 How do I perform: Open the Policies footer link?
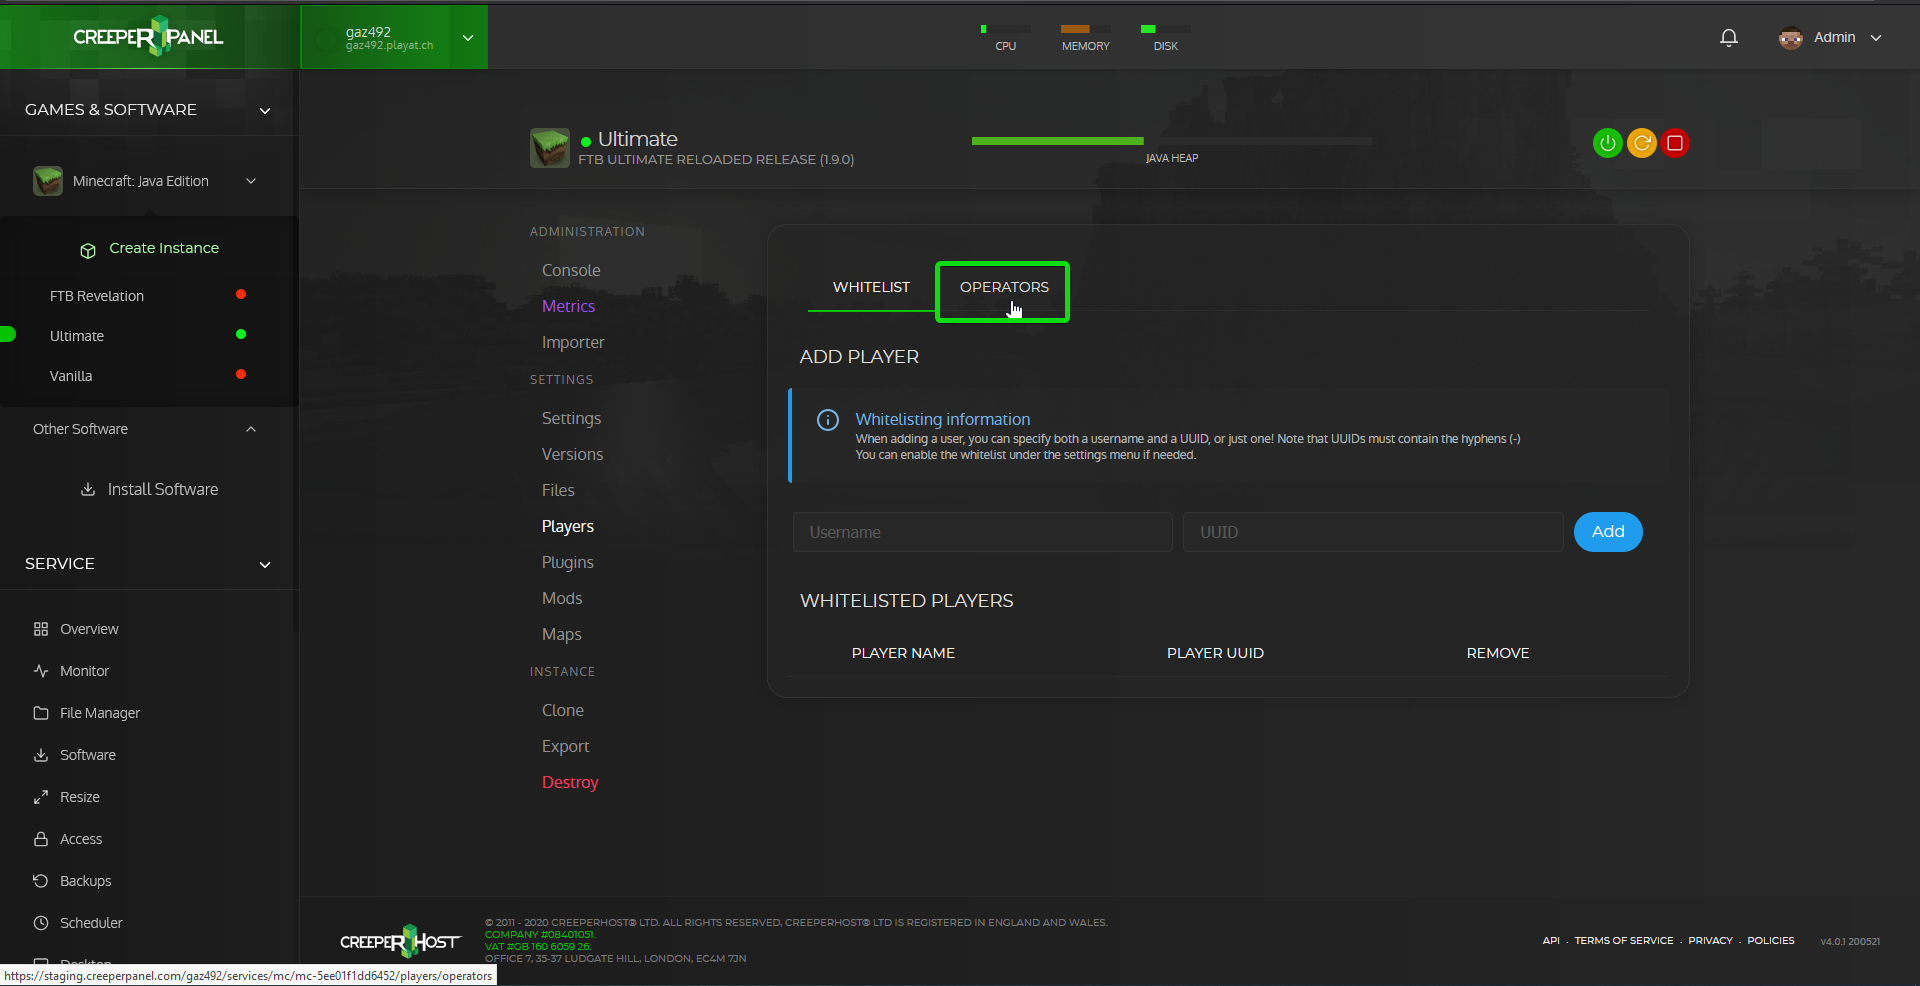(1770, 941)
